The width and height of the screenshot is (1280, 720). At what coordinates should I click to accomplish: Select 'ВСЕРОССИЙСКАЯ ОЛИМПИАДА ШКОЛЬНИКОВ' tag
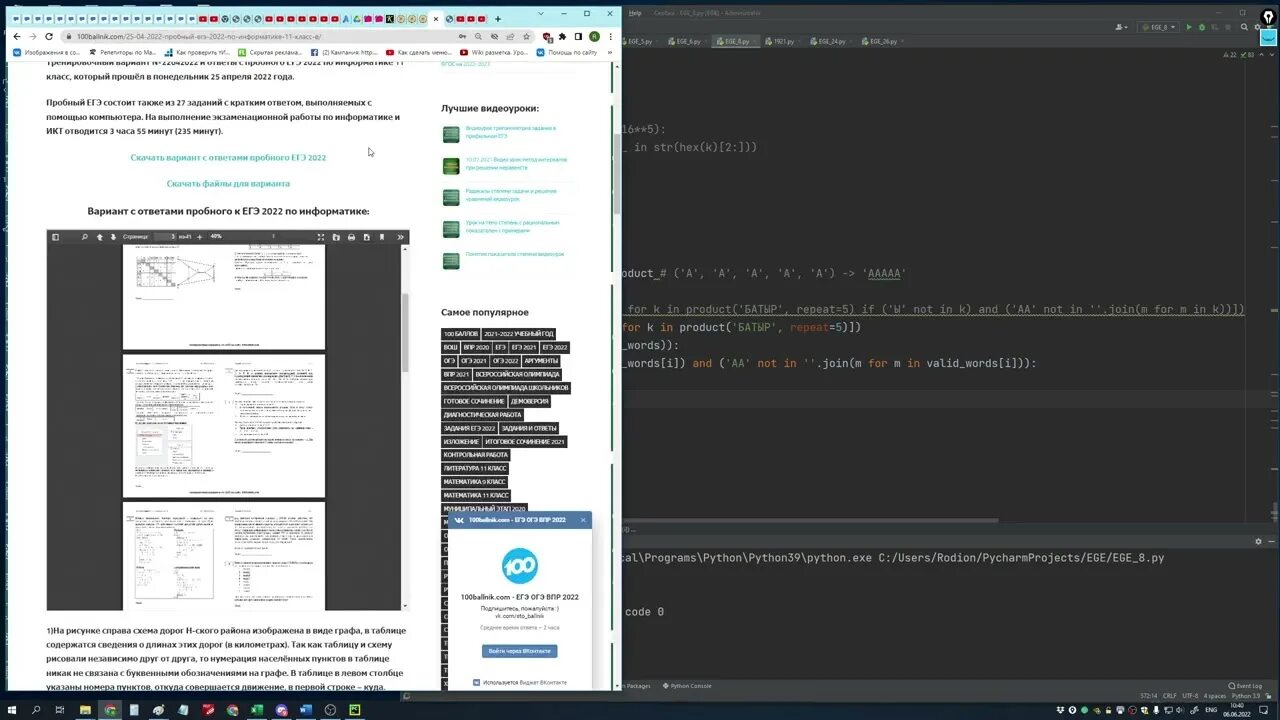(506, 387)
